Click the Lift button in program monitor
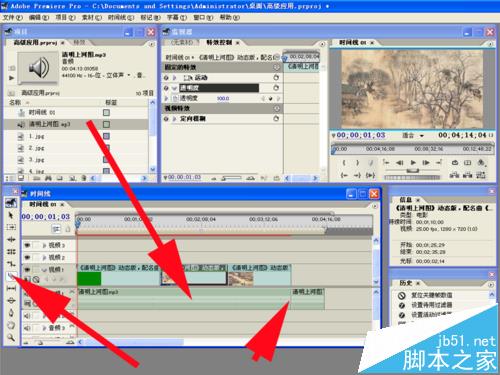This screenshot has width=500, height=375. pos(454,175)
